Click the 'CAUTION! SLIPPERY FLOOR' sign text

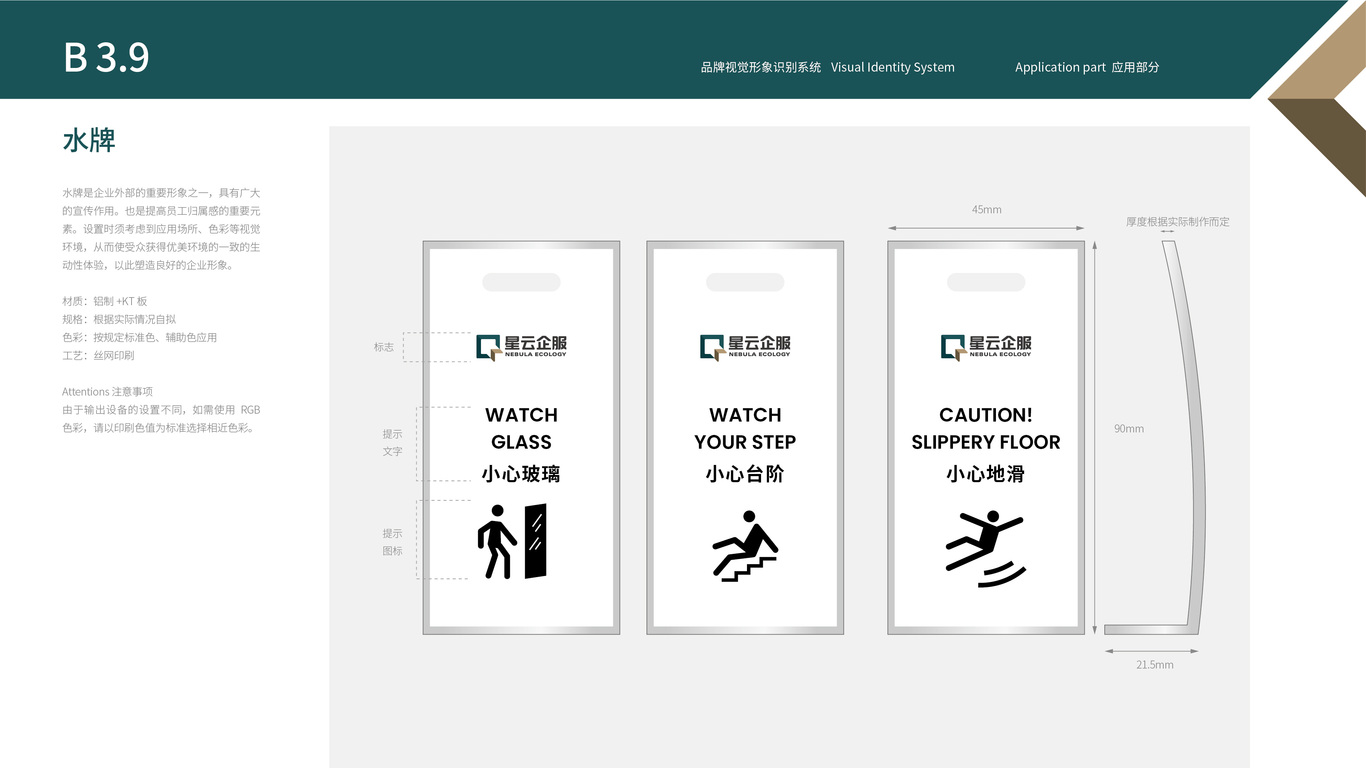pos(986,428)
